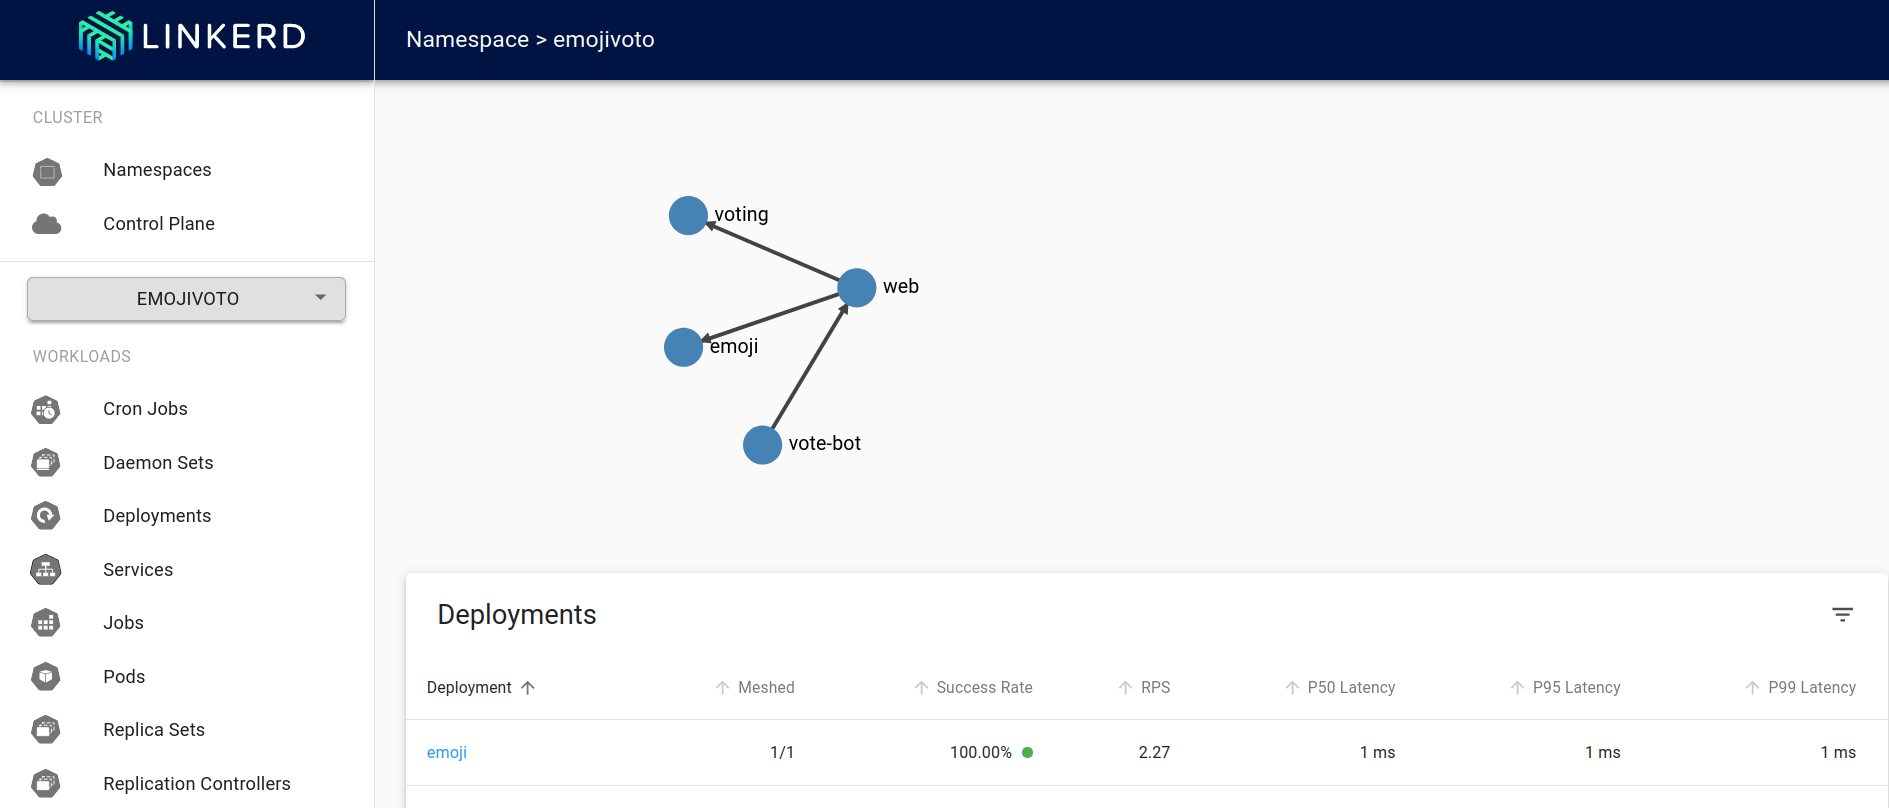1889x808 pixels.
Task: Open the filter icon in Deployments table
Action: 1842,615
